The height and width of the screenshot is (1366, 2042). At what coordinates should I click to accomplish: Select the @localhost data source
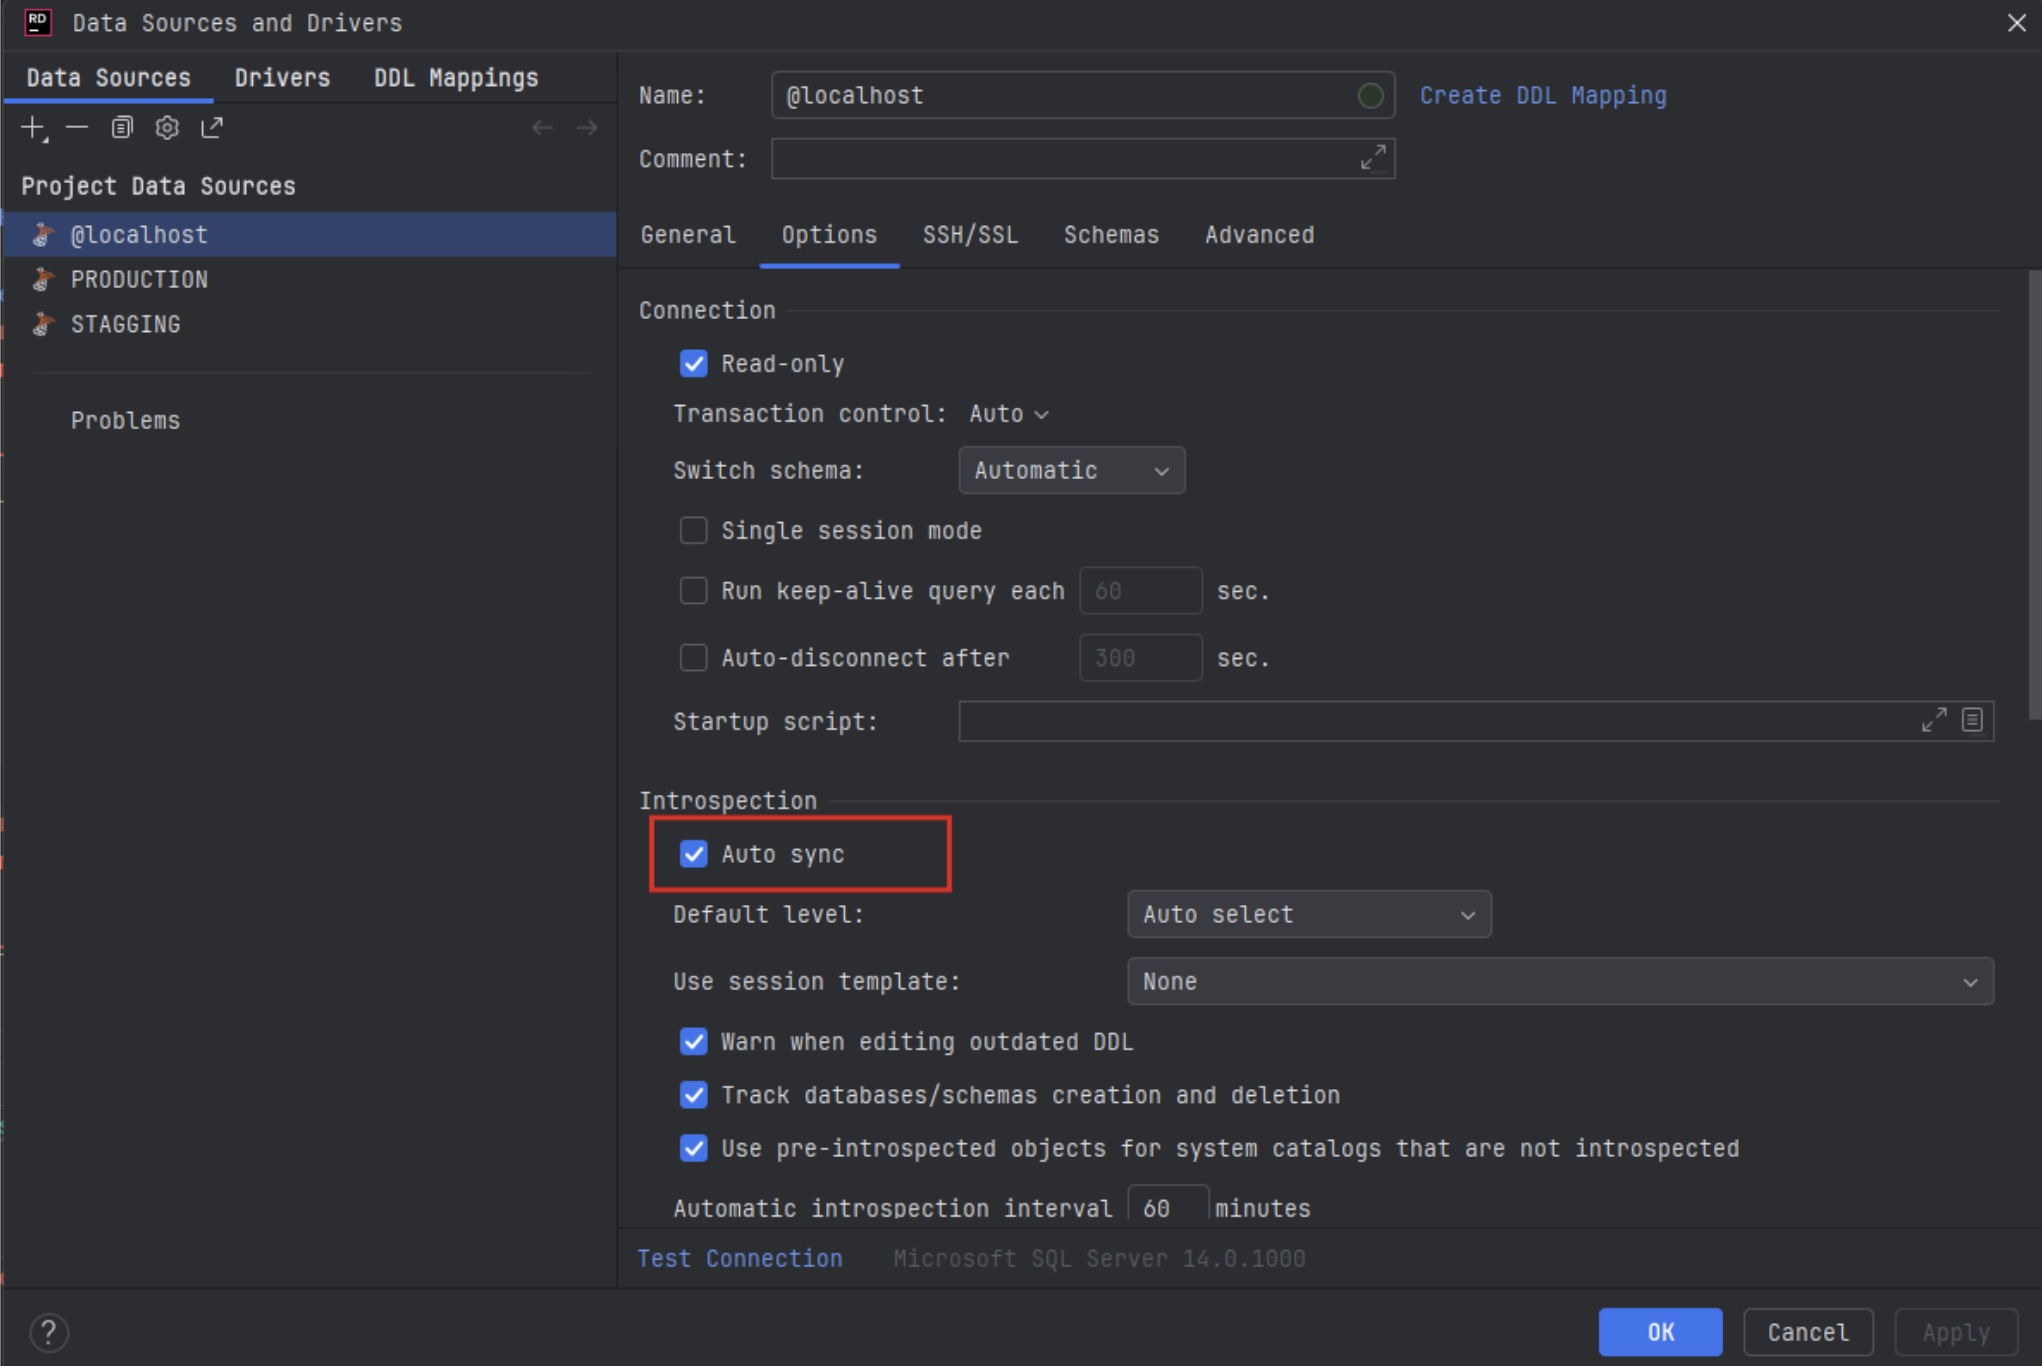point(309,235)
